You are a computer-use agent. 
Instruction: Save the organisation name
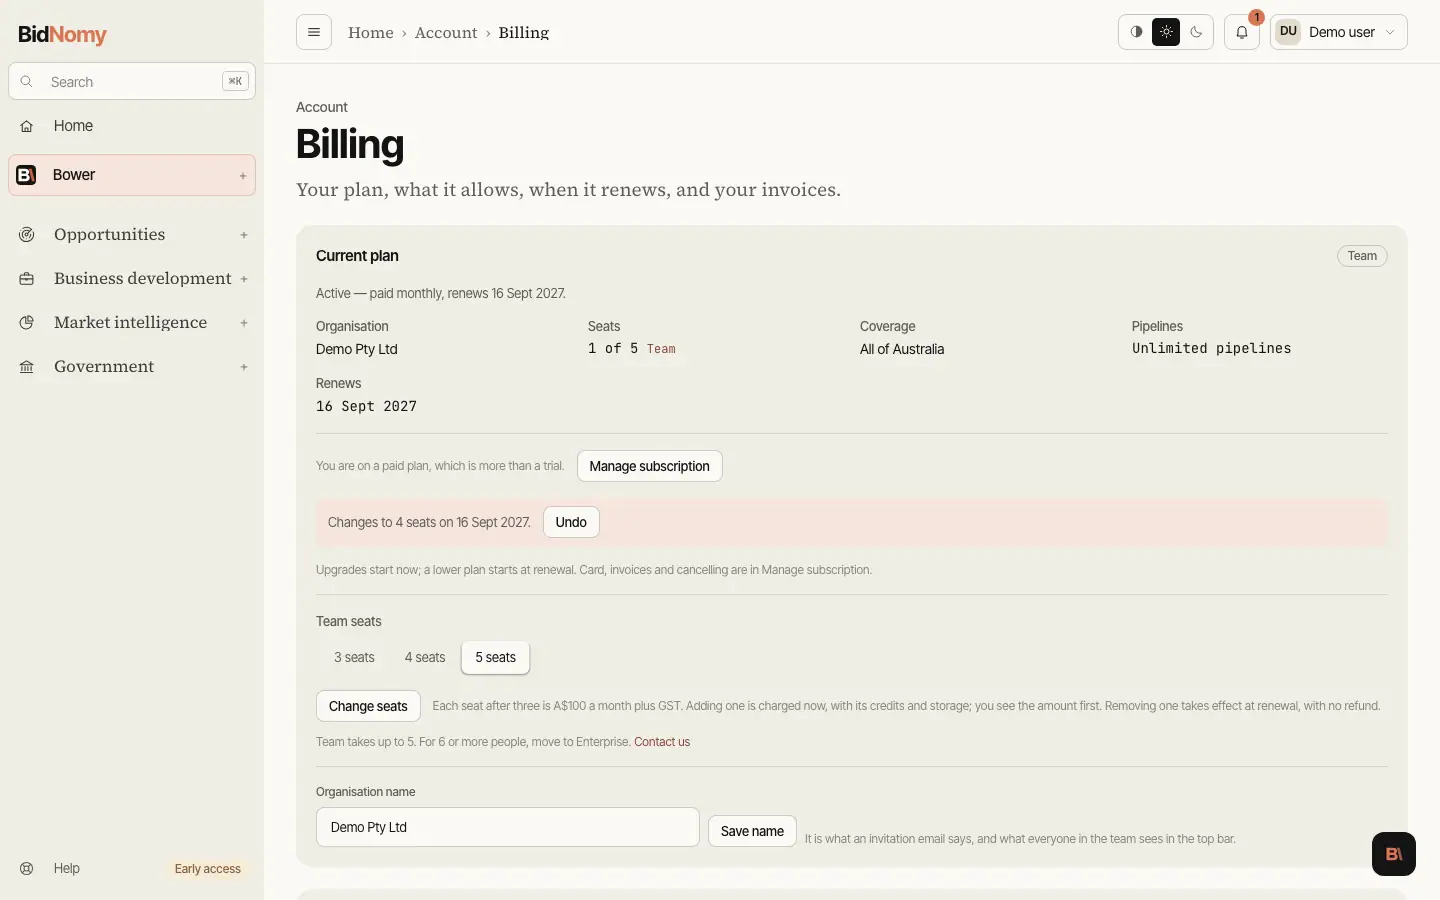tap(752, 831)
